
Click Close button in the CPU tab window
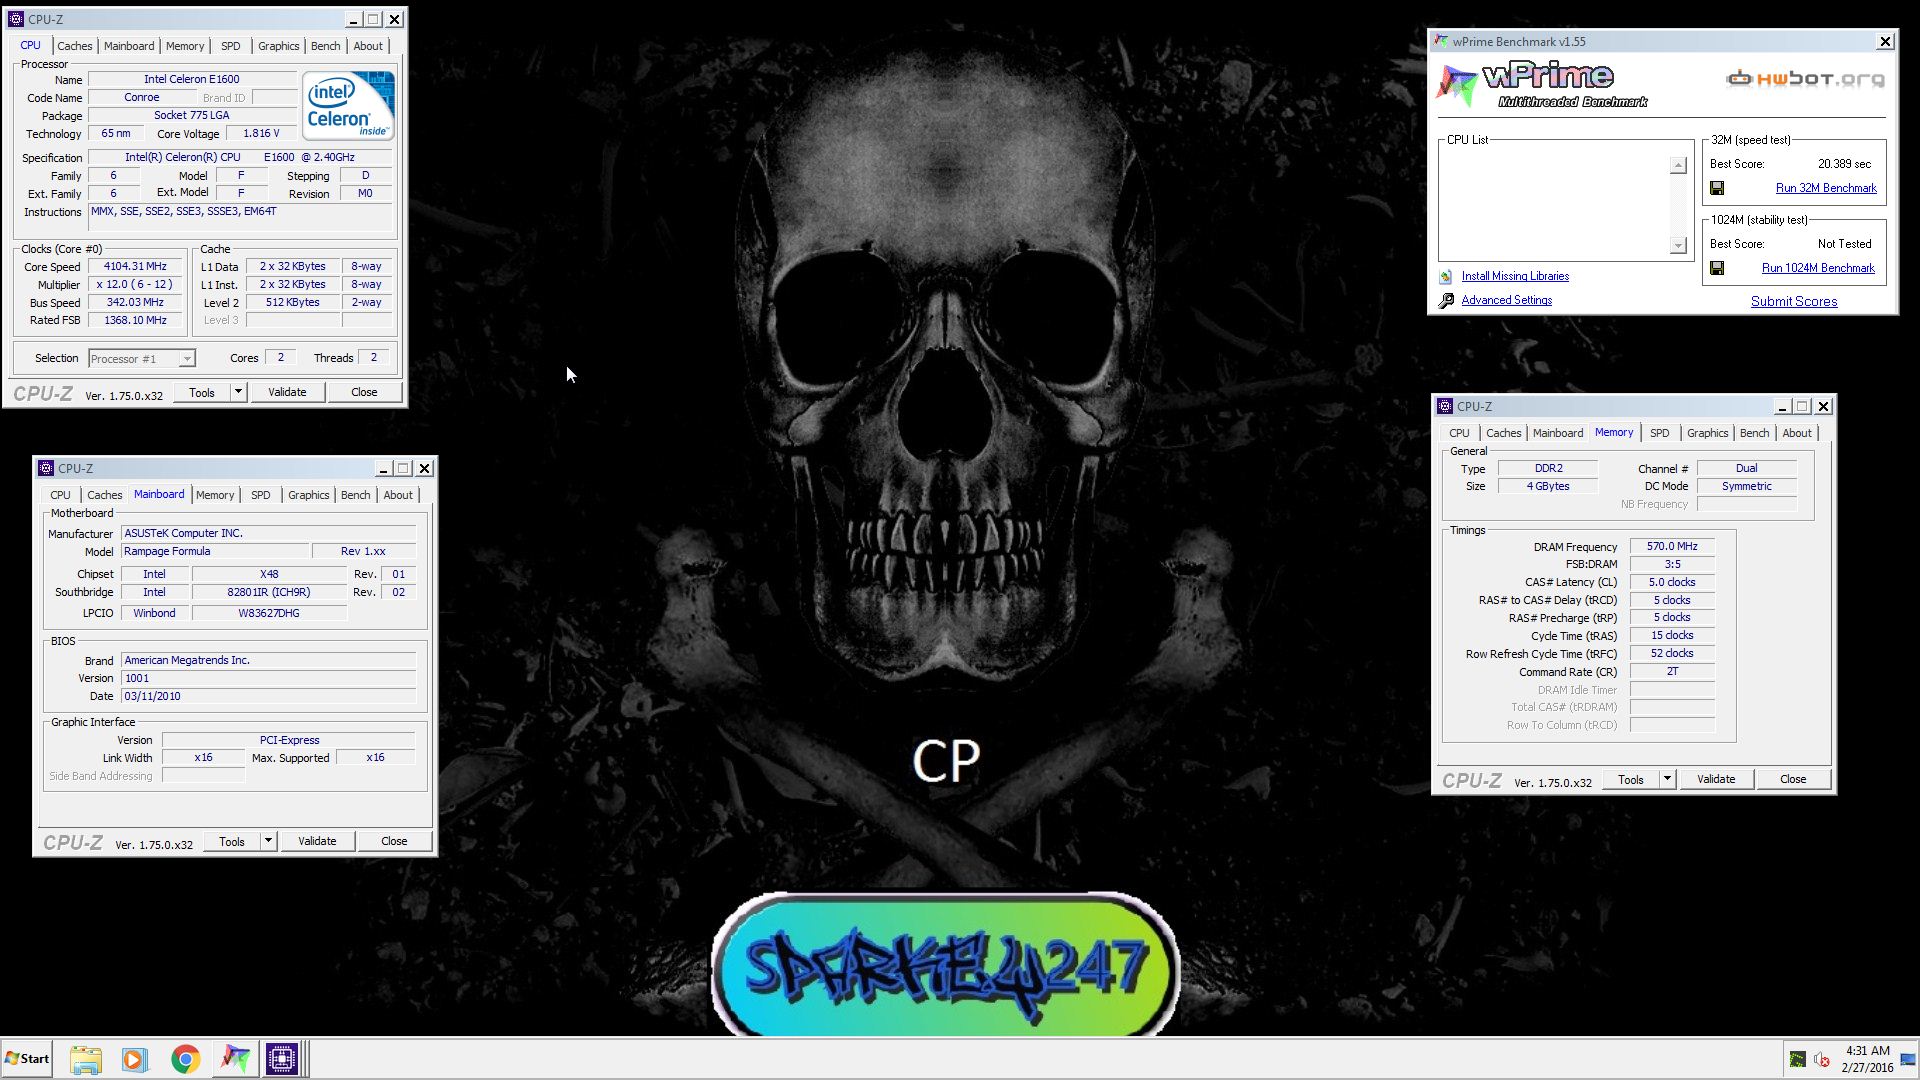pos(364,392)
